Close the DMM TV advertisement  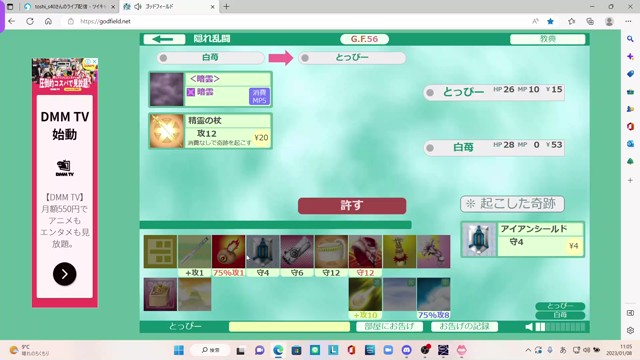(94, 61)
